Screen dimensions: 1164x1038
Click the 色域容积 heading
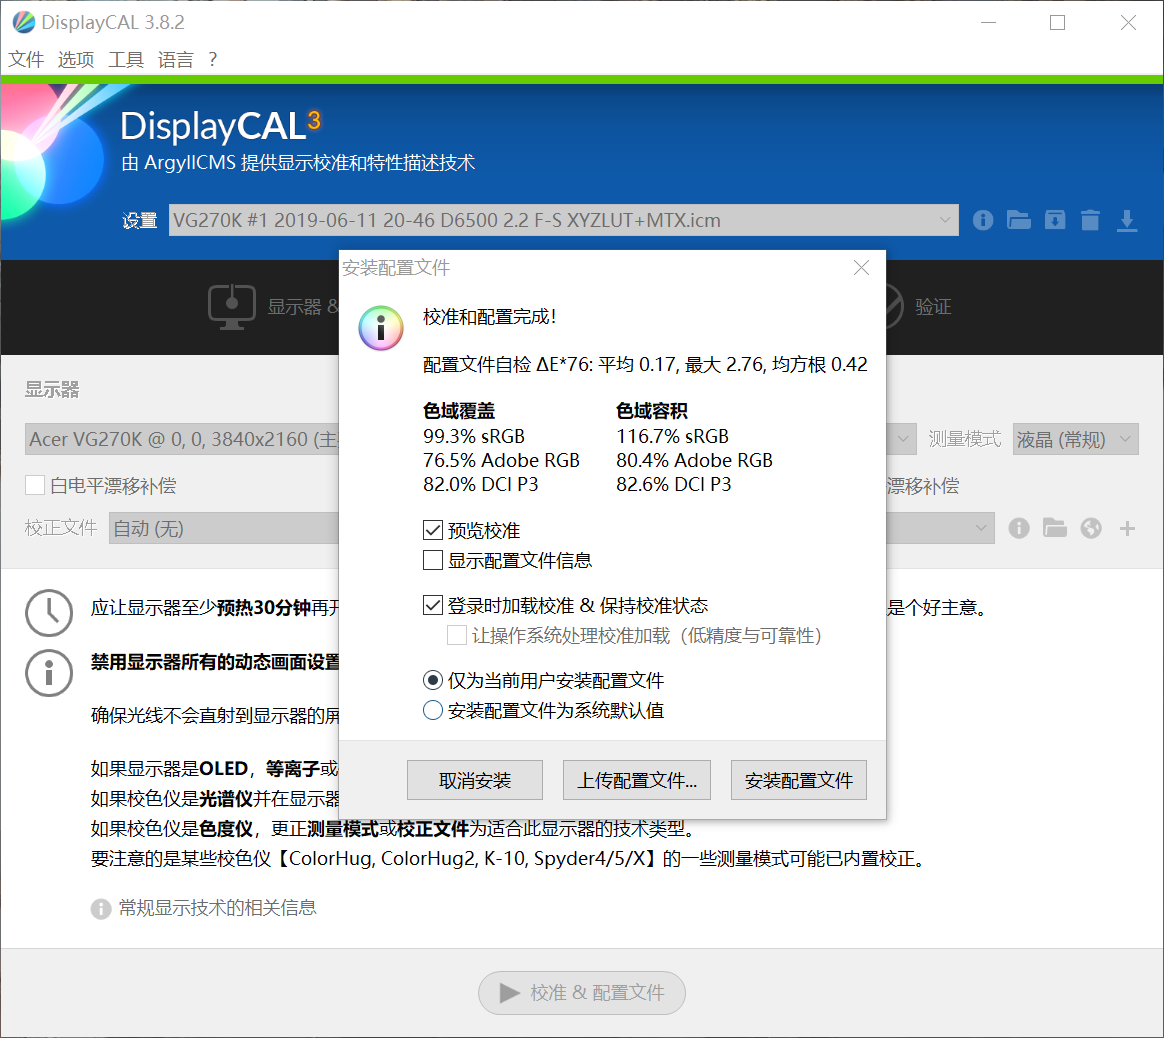(x=652, y=411)
